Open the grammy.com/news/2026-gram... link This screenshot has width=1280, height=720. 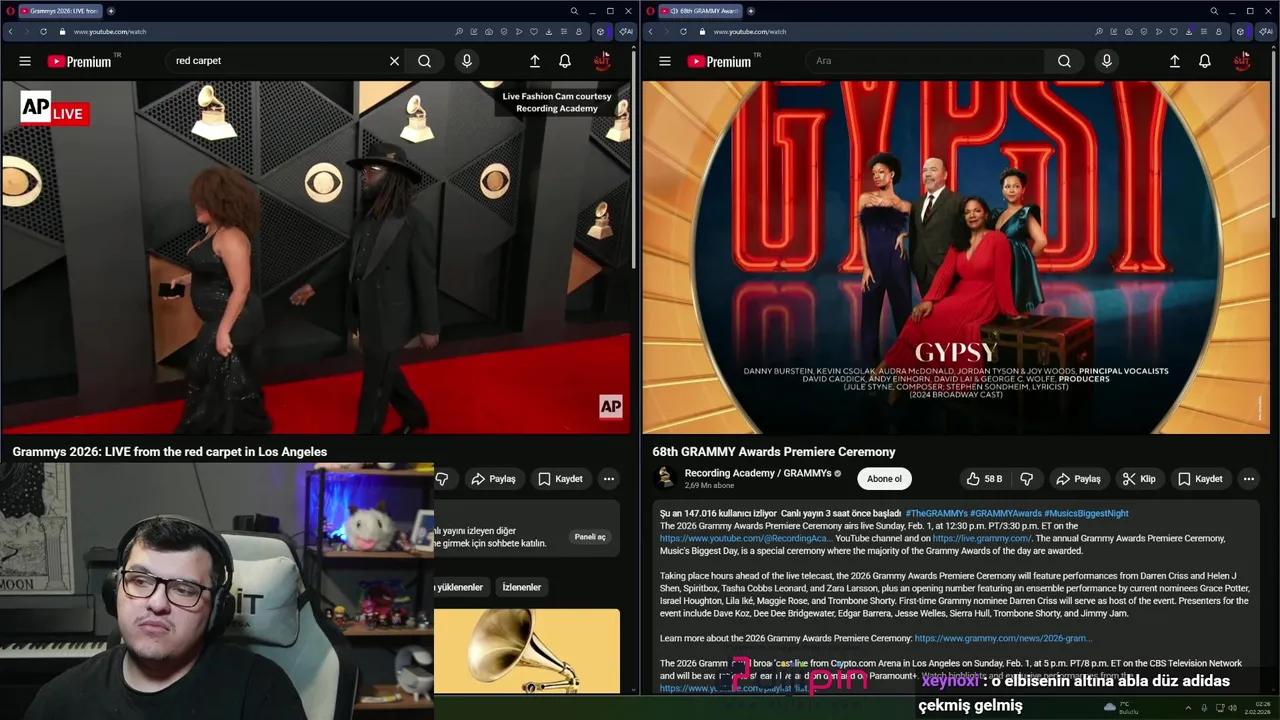coord(1003,638)
